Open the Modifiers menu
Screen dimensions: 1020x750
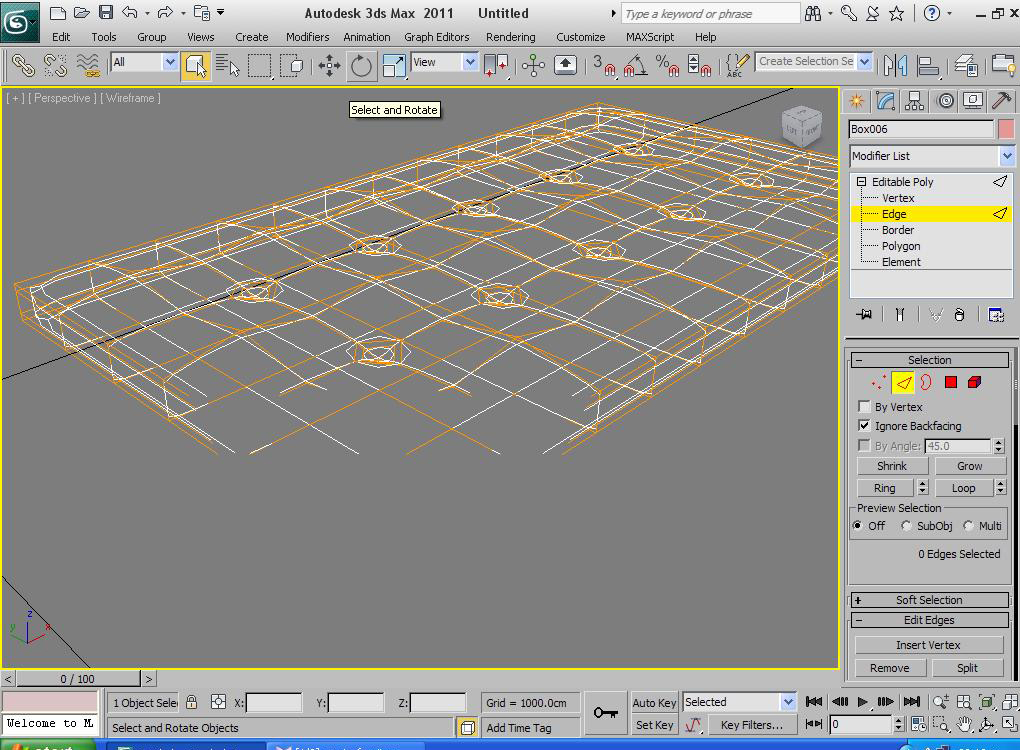click(308, 37)
